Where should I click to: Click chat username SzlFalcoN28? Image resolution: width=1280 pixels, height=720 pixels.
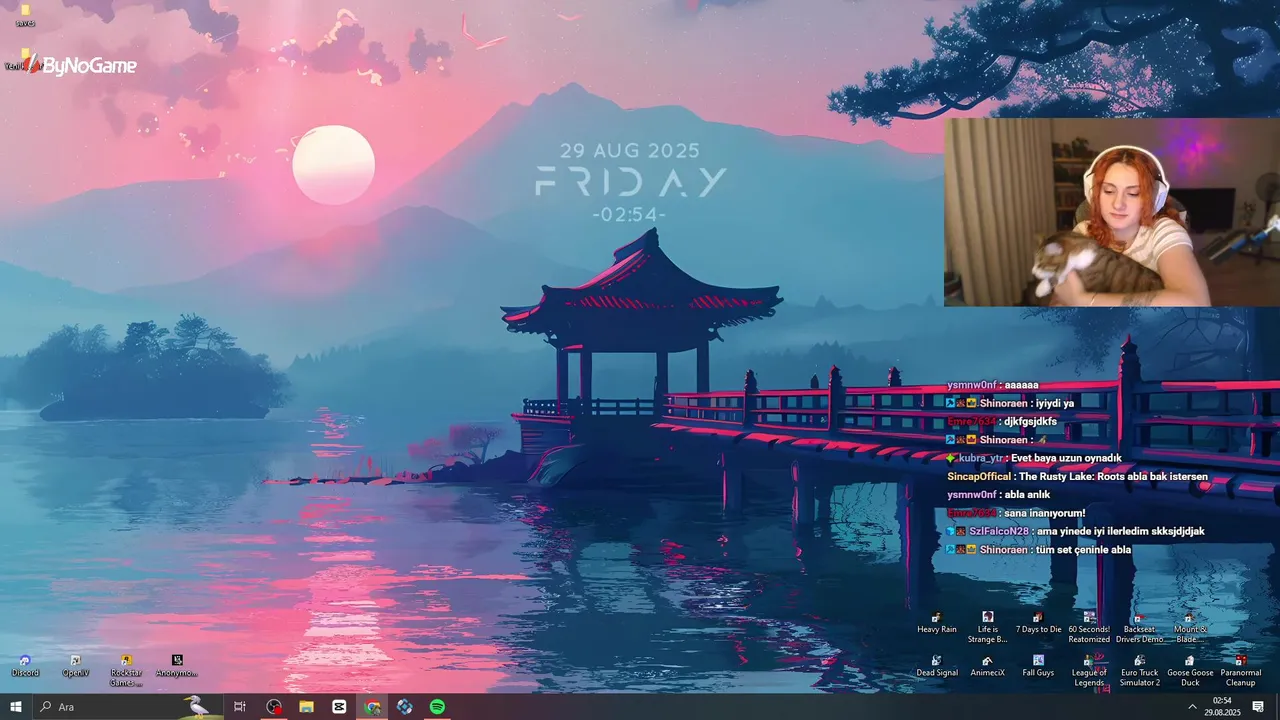tap(998, 532)
